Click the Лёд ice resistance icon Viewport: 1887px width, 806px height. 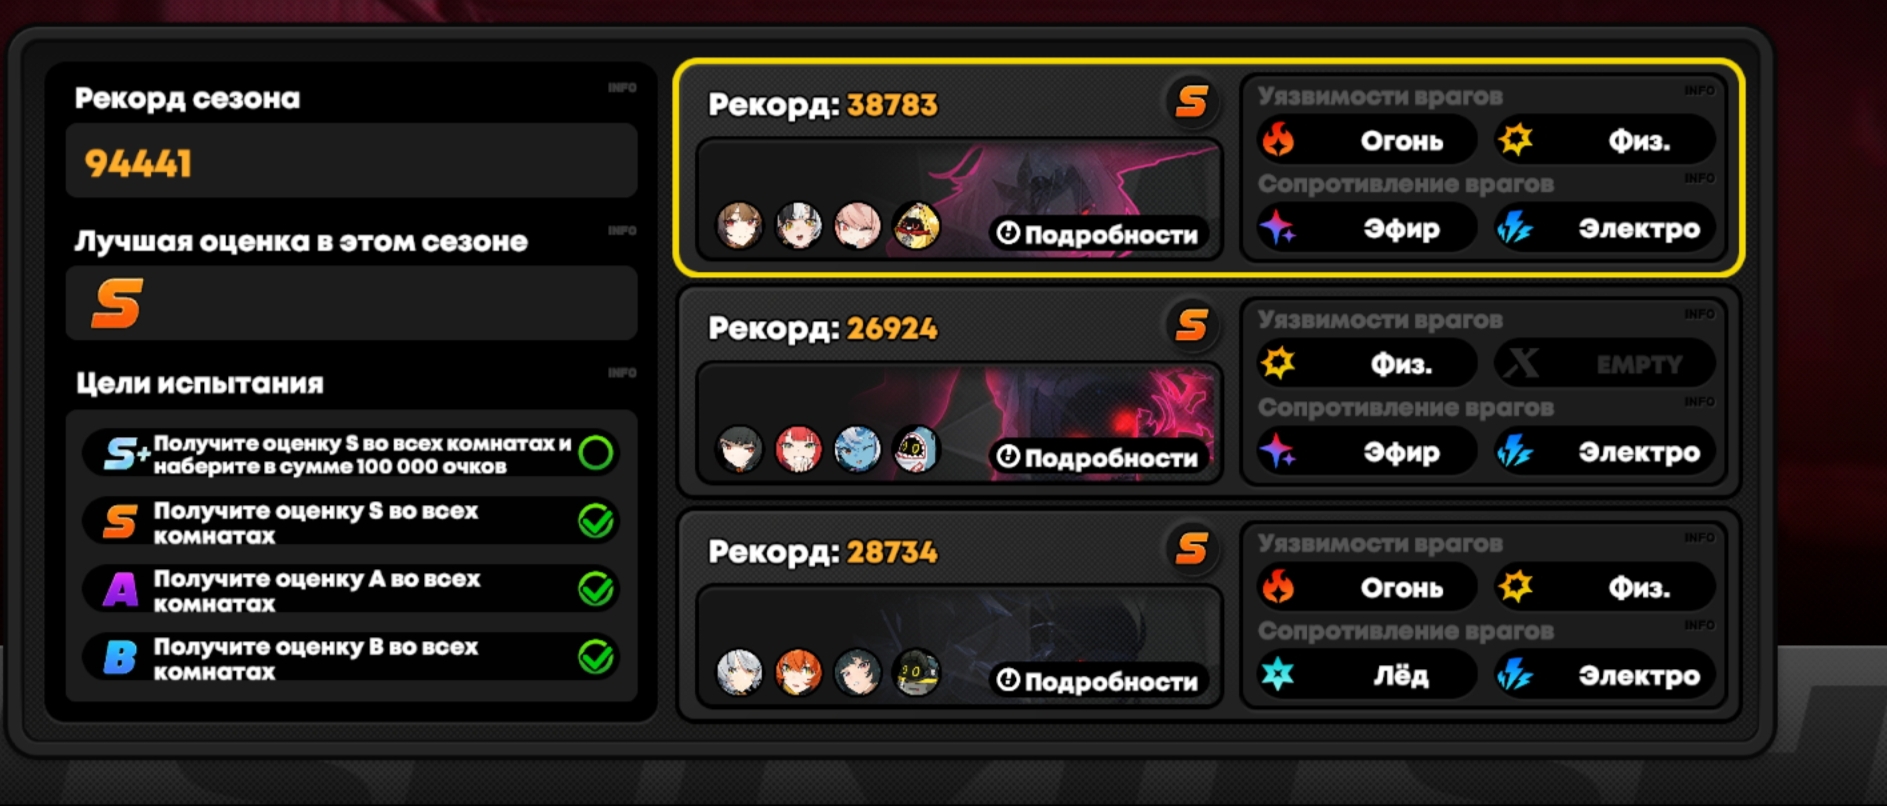coord(1278,675)
